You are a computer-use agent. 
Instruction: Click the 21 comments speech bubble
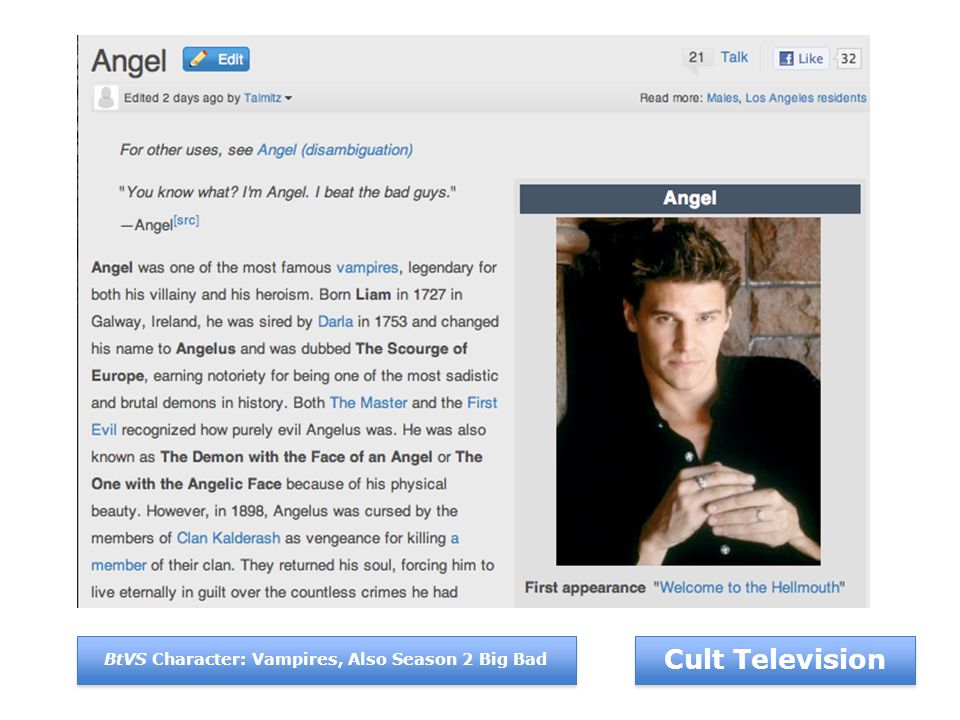[696, 59]
